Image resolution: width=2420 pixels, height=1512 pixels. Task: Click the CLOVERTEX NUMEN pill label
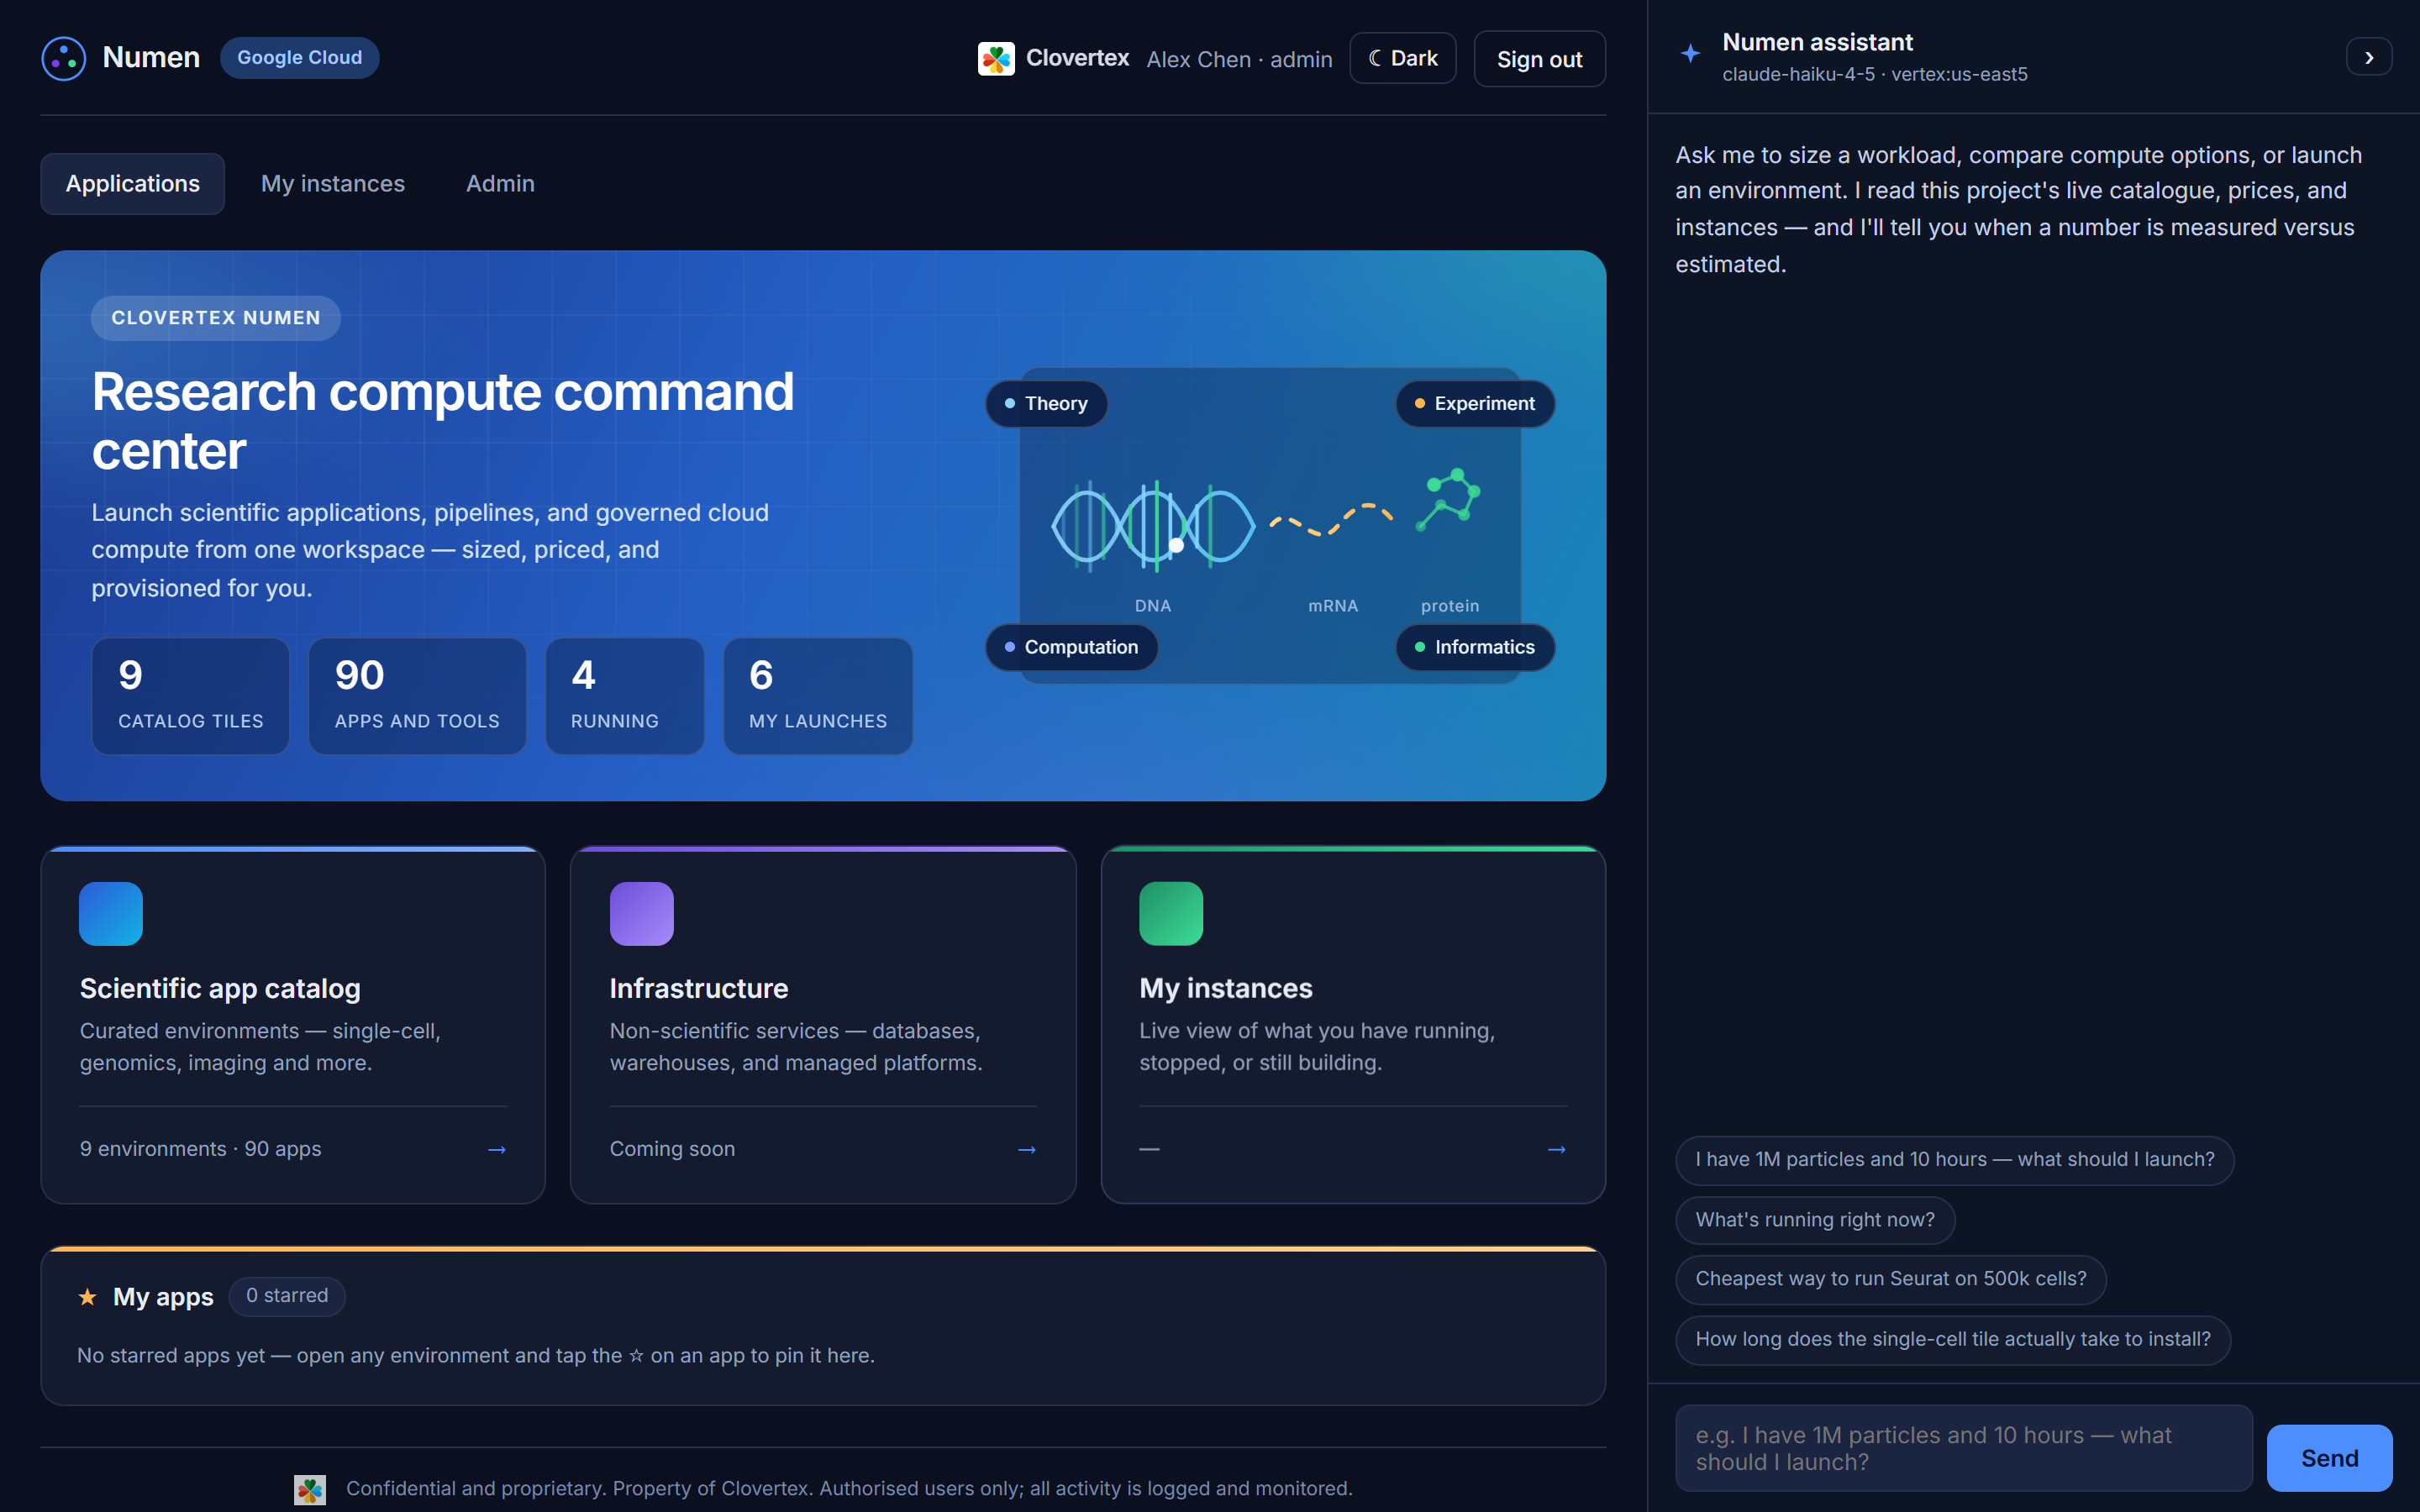216,317
